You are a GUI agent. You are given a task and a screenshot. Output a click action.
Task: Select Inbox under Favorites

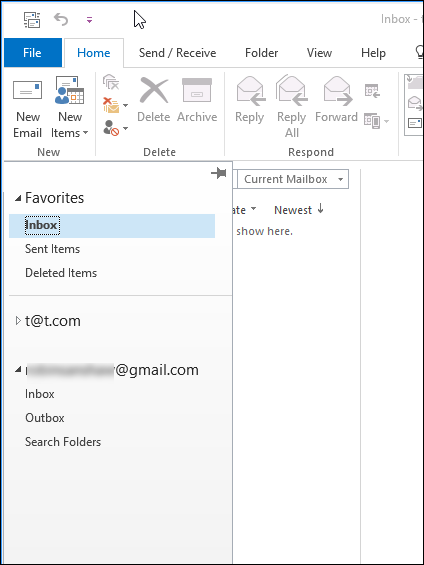(112, 226)
